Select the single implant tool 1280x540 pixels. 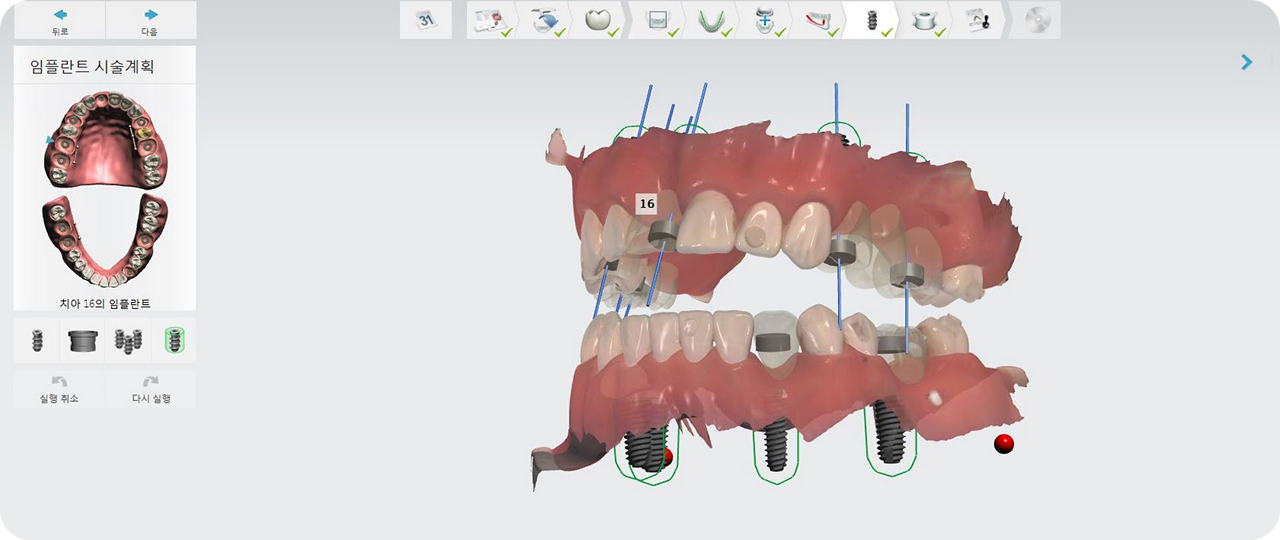click(38, 341)
